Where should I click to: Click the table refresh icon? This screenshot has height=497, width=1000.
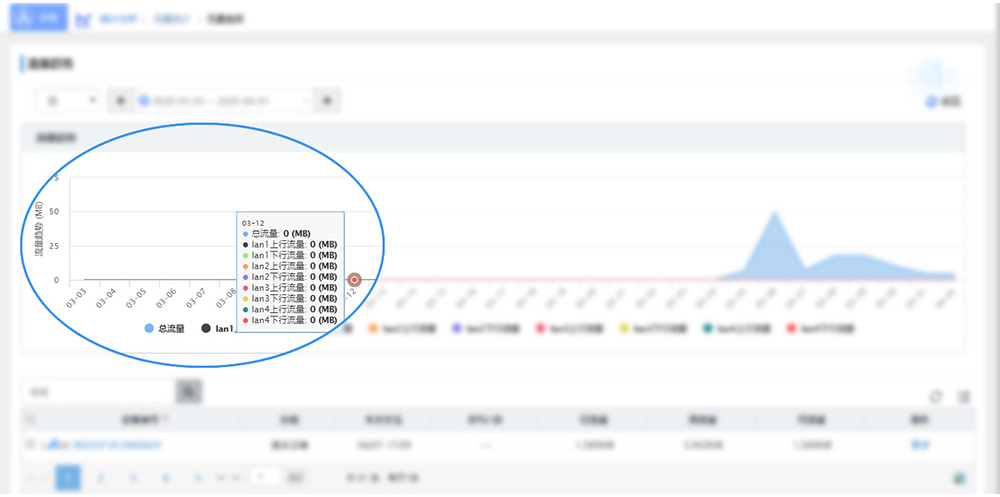(x=936, y=396)
